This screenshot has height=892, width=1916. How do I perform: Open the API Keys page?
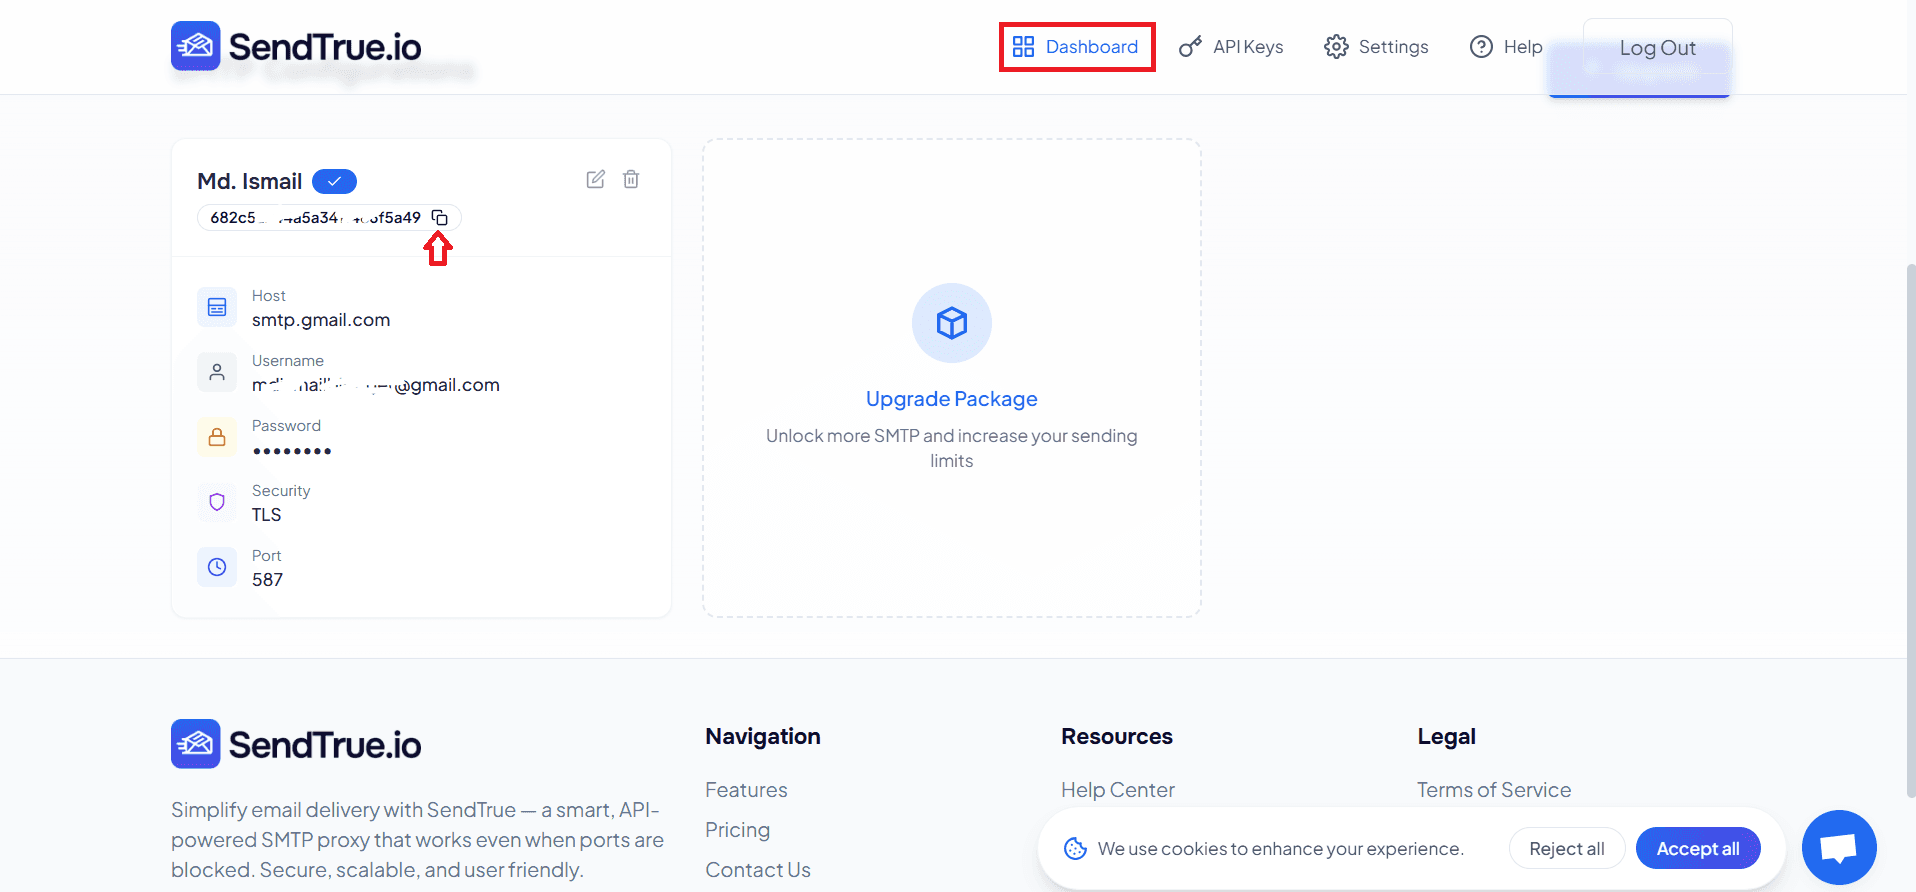(x=1231, y=47)
